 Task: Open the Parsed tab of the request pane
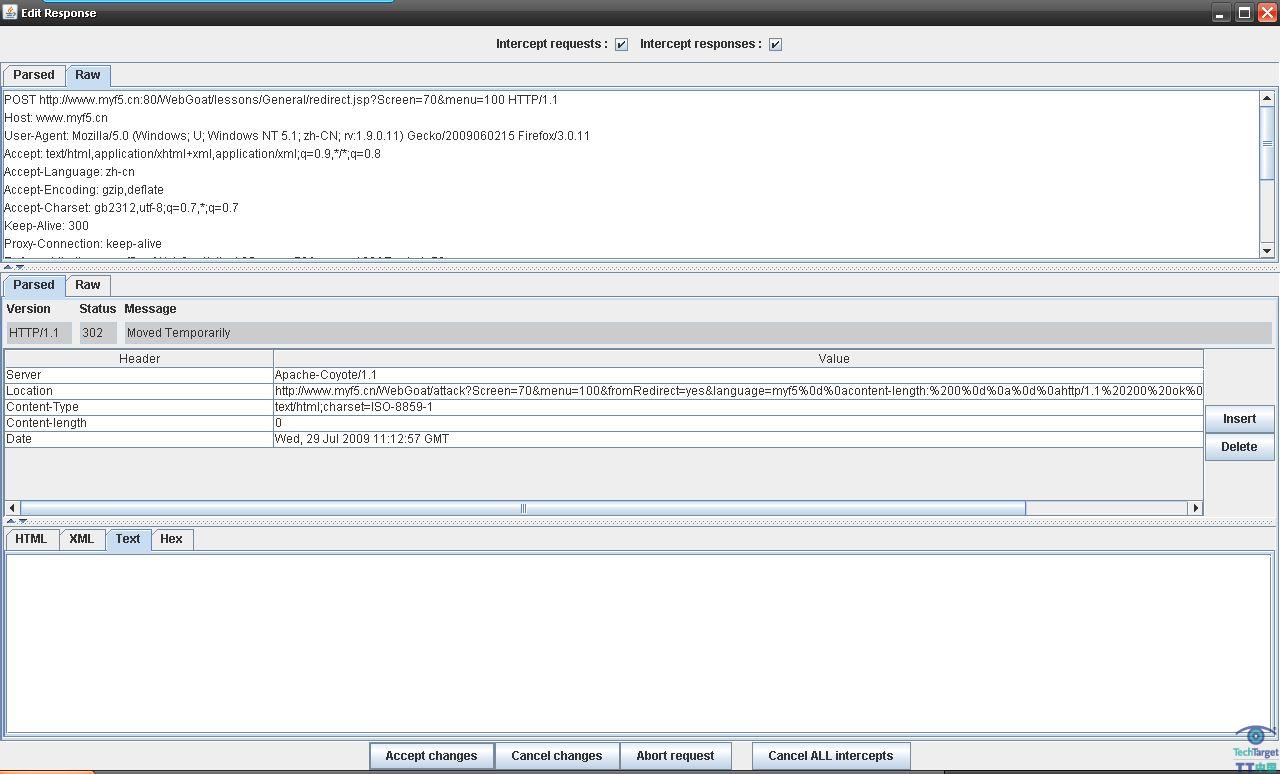(34, 75)
